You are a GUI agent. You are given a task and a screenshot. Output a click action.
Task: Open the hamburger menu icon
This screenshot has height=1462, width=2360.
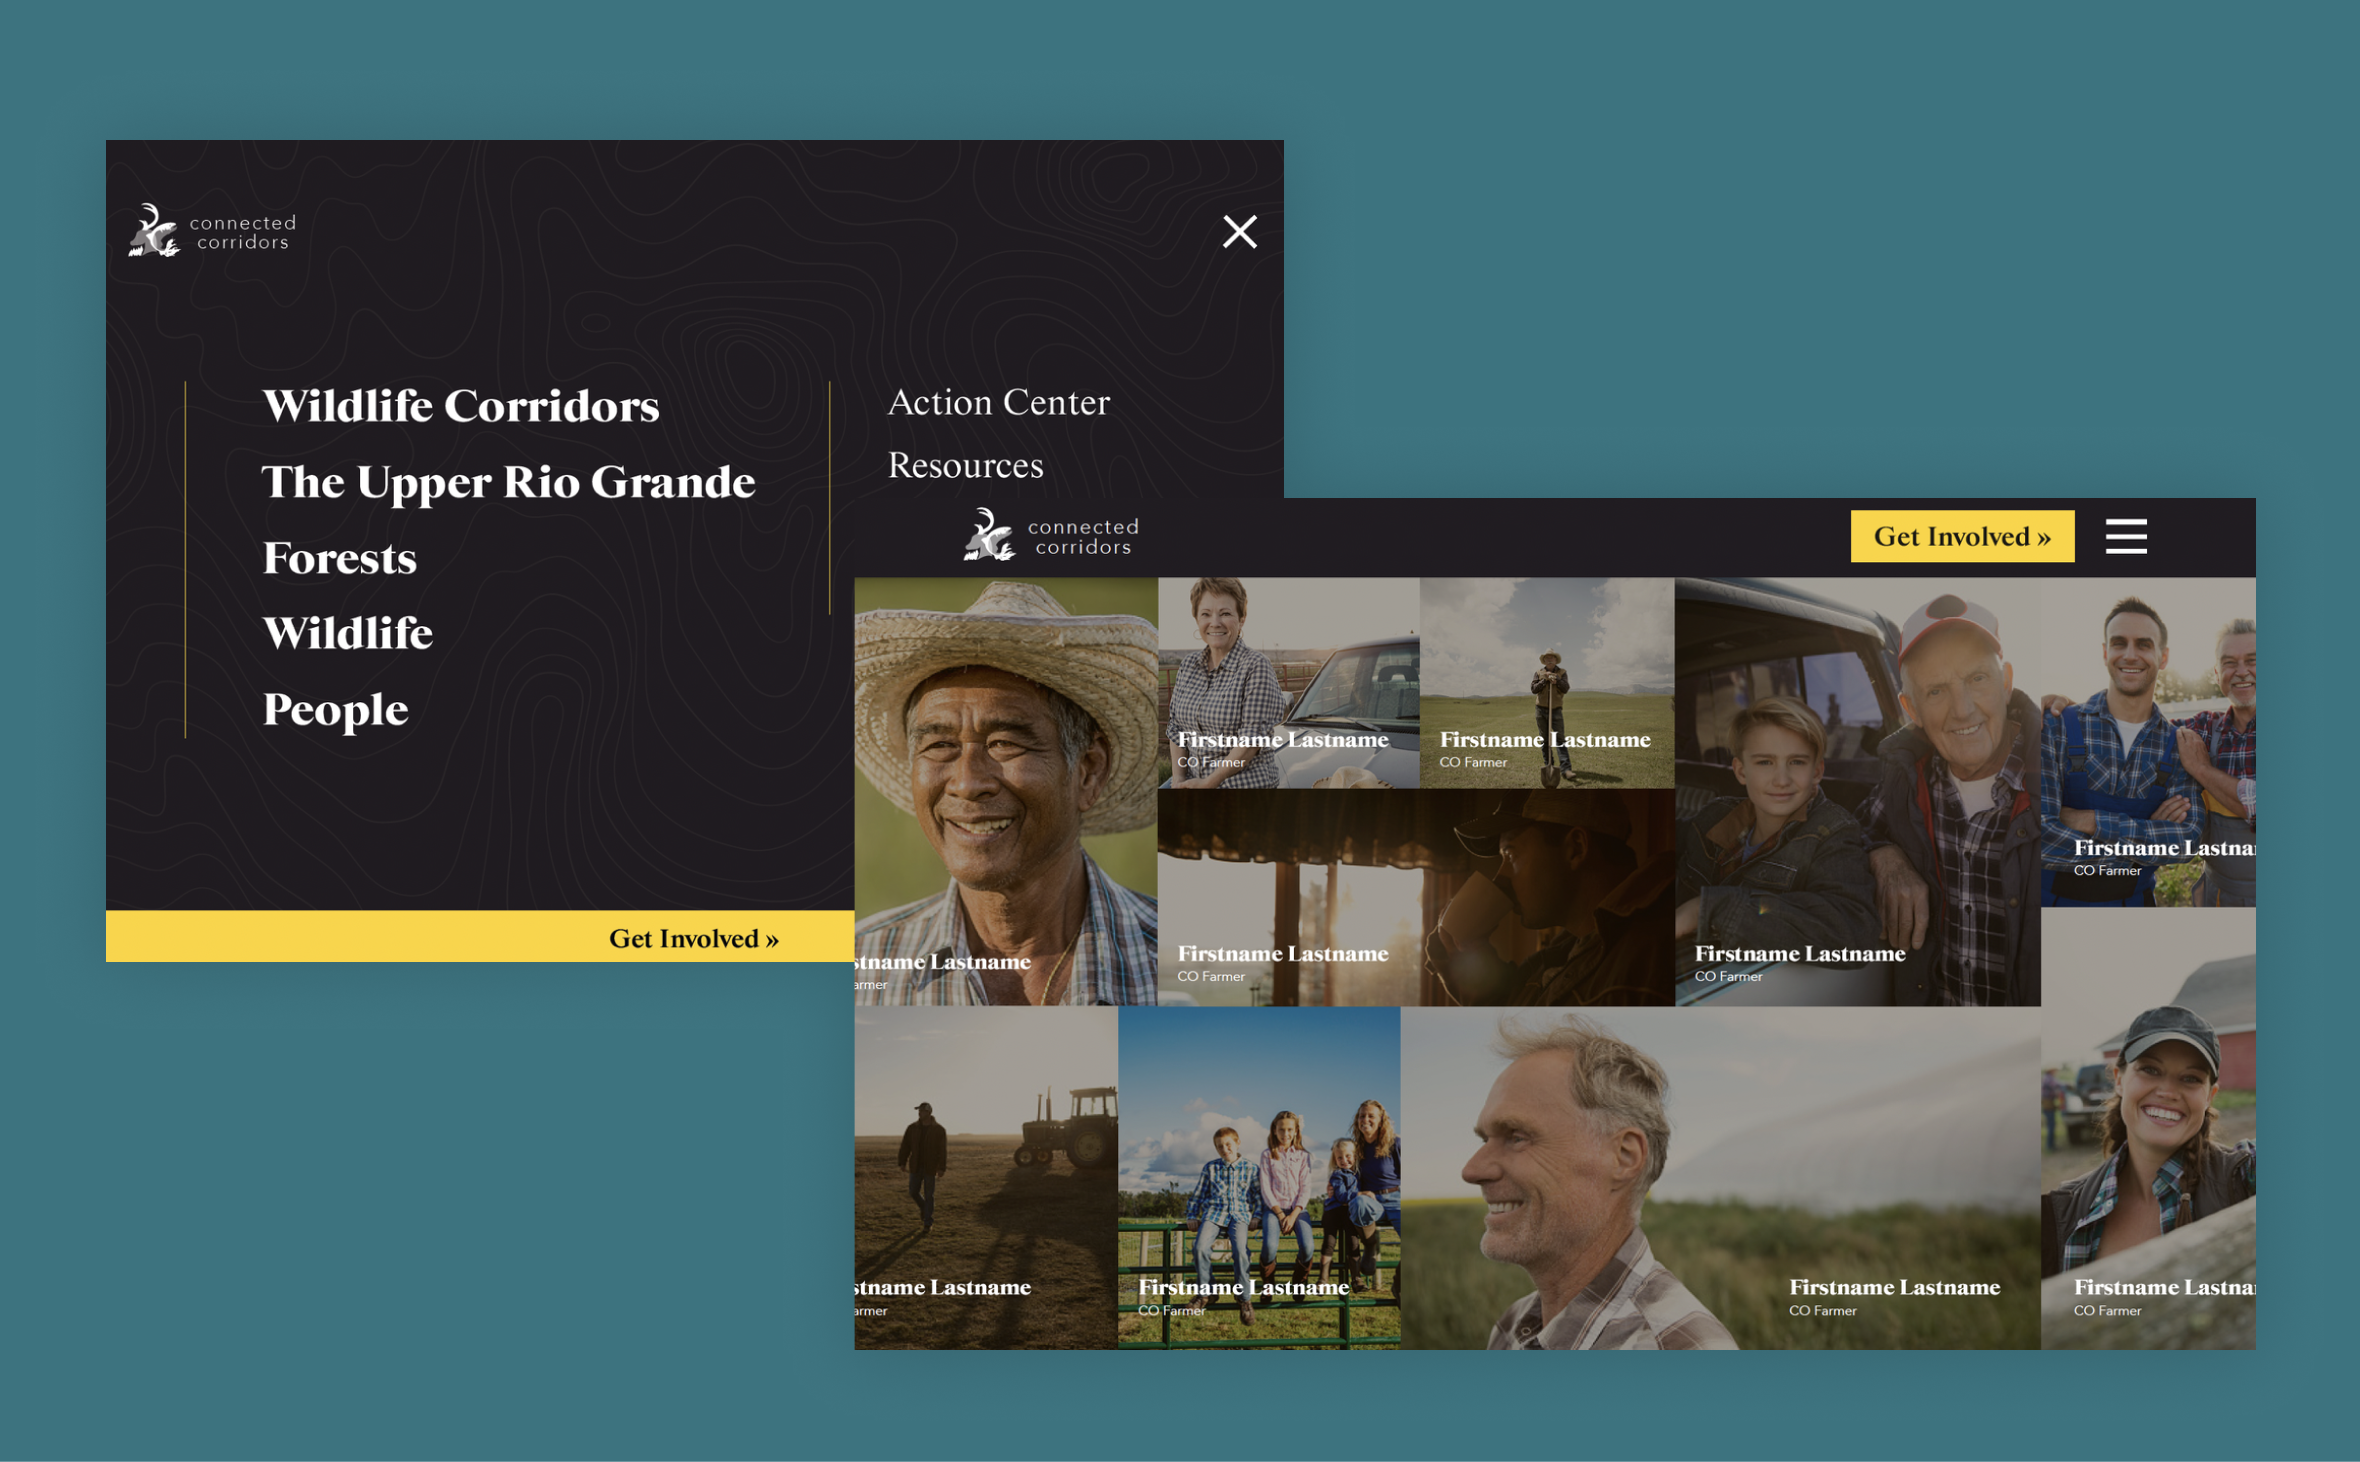point(2125,536)
